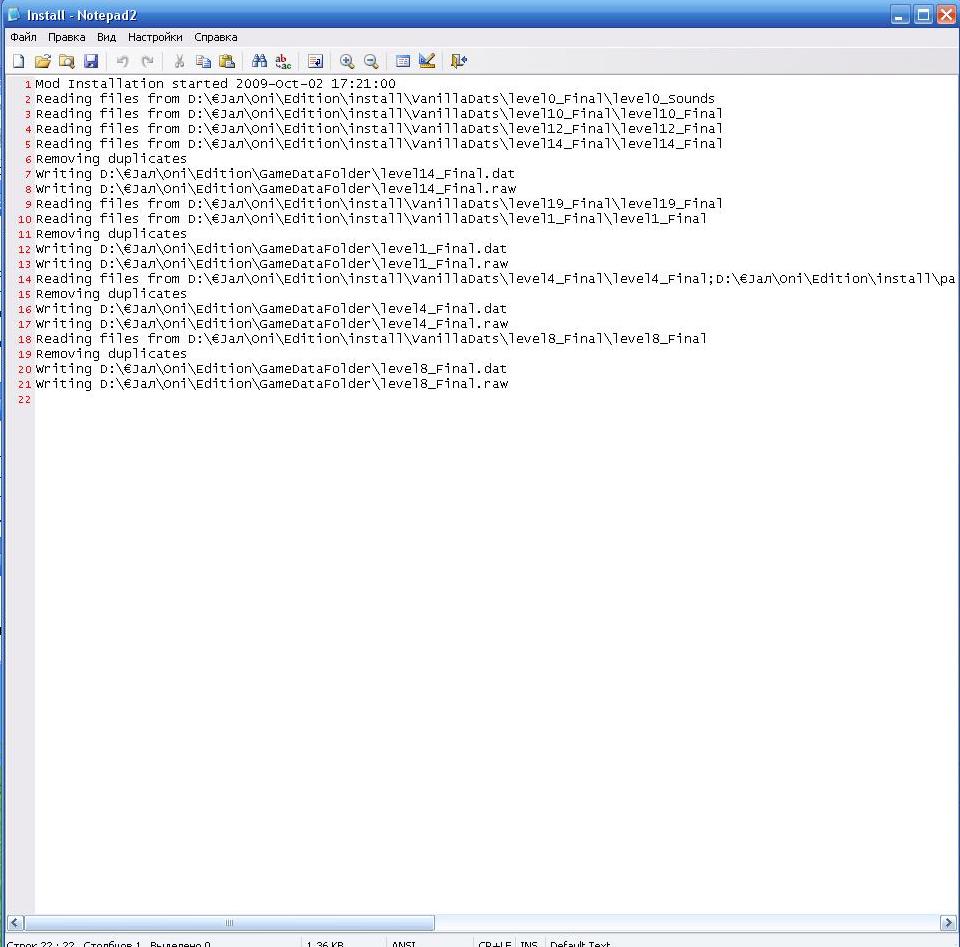The width and height of the screenshot is (960, 947).
Task: Toggle word wrap toolbar icon
Action: click(315, 61)
